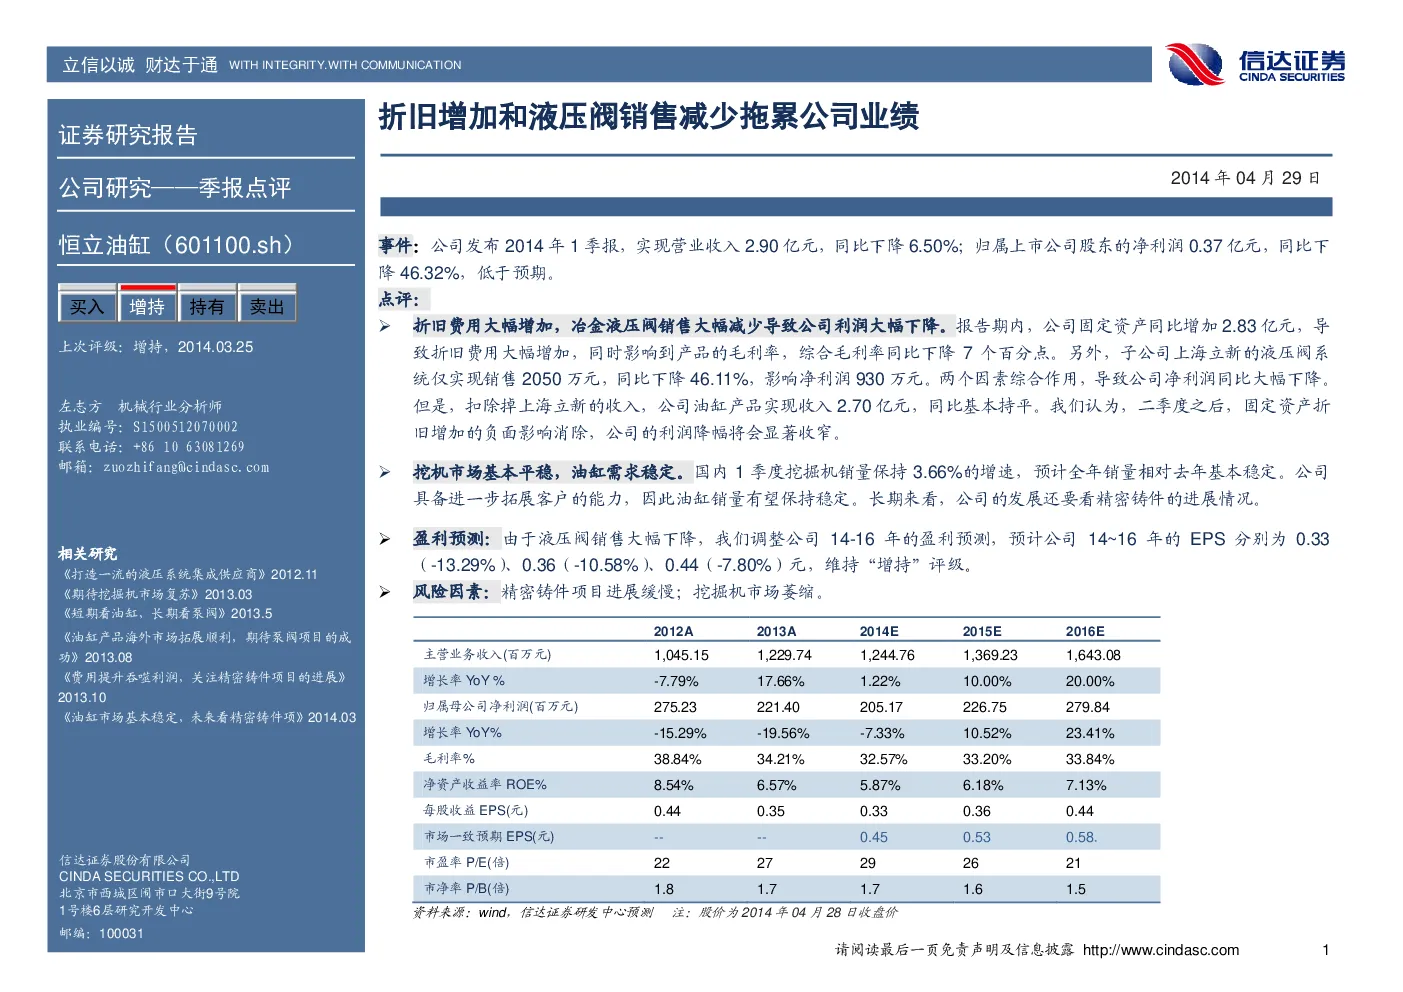Click the Cinda Securities logo
This screenshot has height=992, width=1403.
[x=1256, y=65]
